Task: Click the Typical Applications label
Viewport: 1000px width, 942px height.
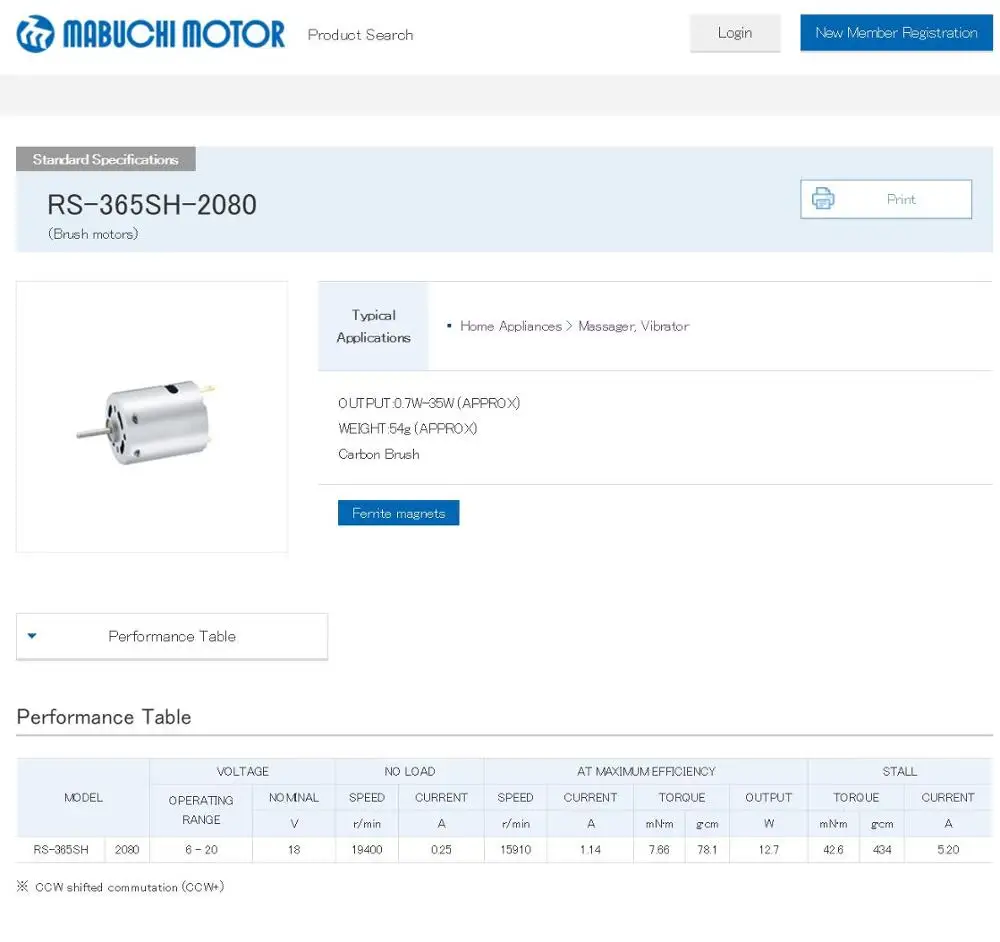Action: (x=374, y=326)
